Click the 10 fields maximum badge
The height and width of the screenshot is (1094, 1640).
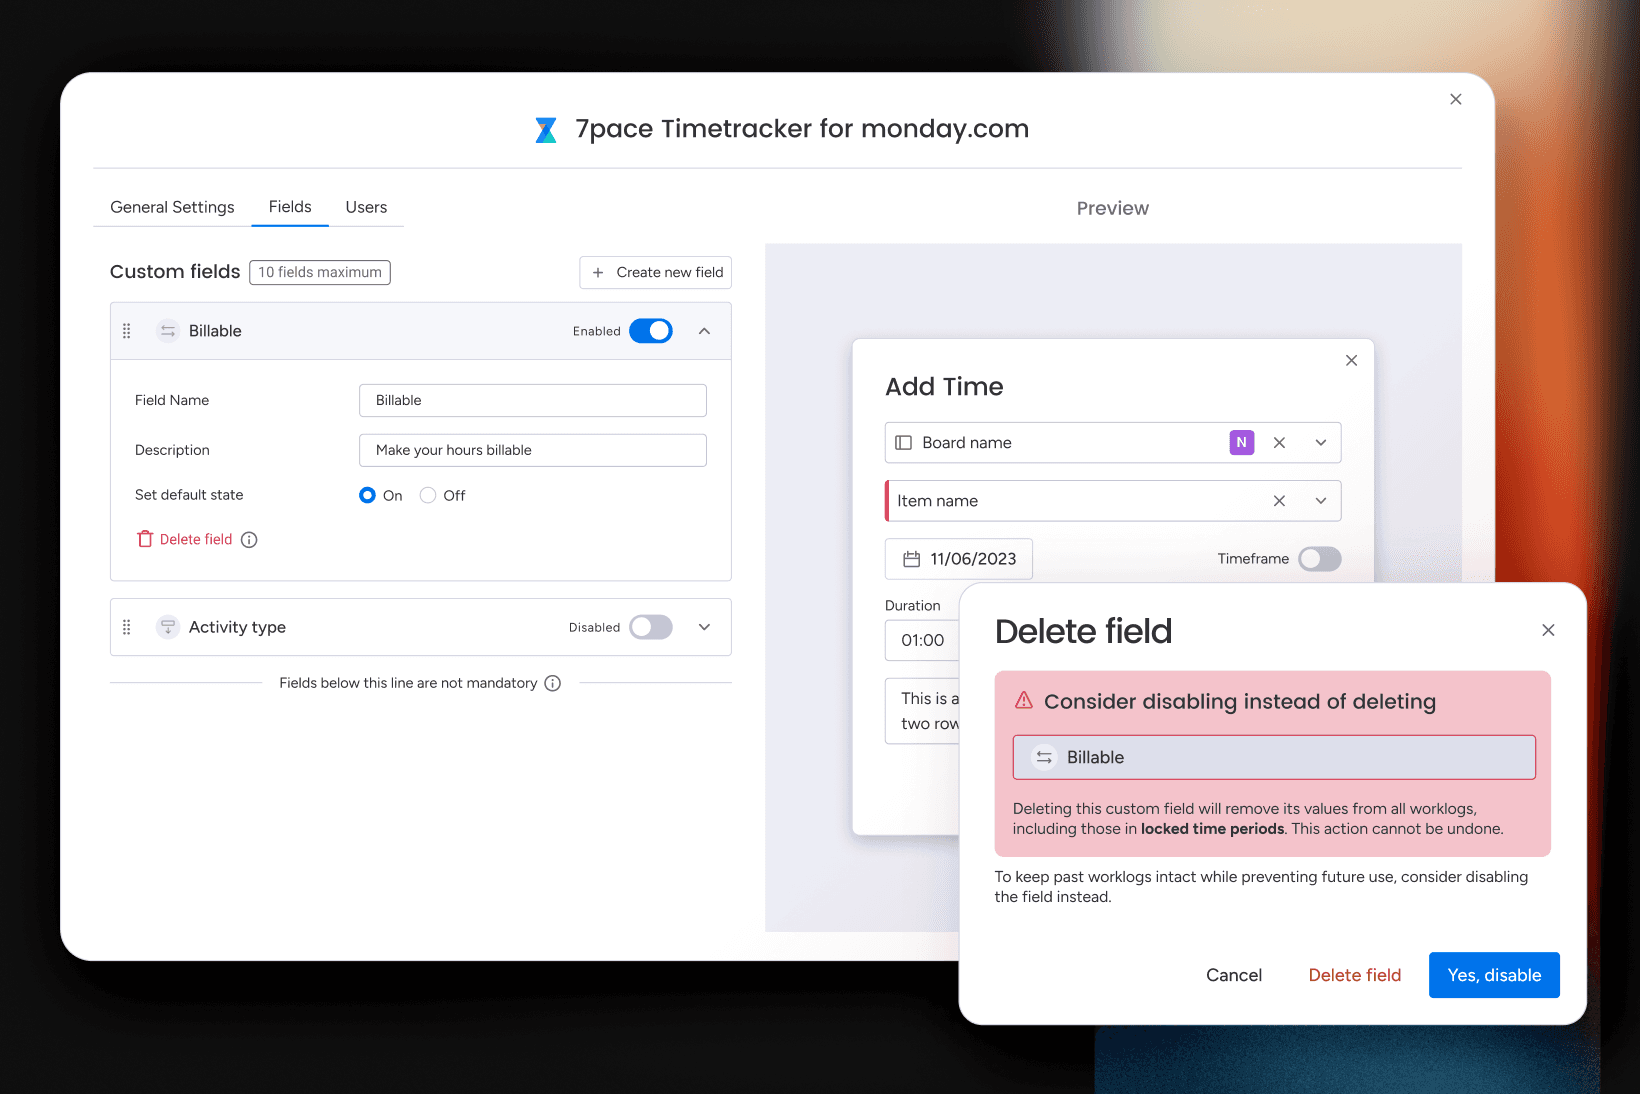point(320,272)
